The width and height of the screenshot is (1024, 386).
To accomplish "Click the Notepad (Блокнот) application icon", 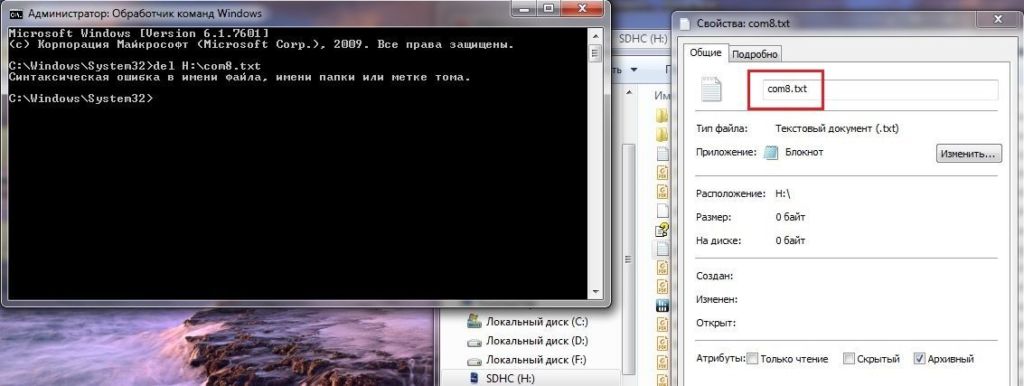I will point(771,153).
